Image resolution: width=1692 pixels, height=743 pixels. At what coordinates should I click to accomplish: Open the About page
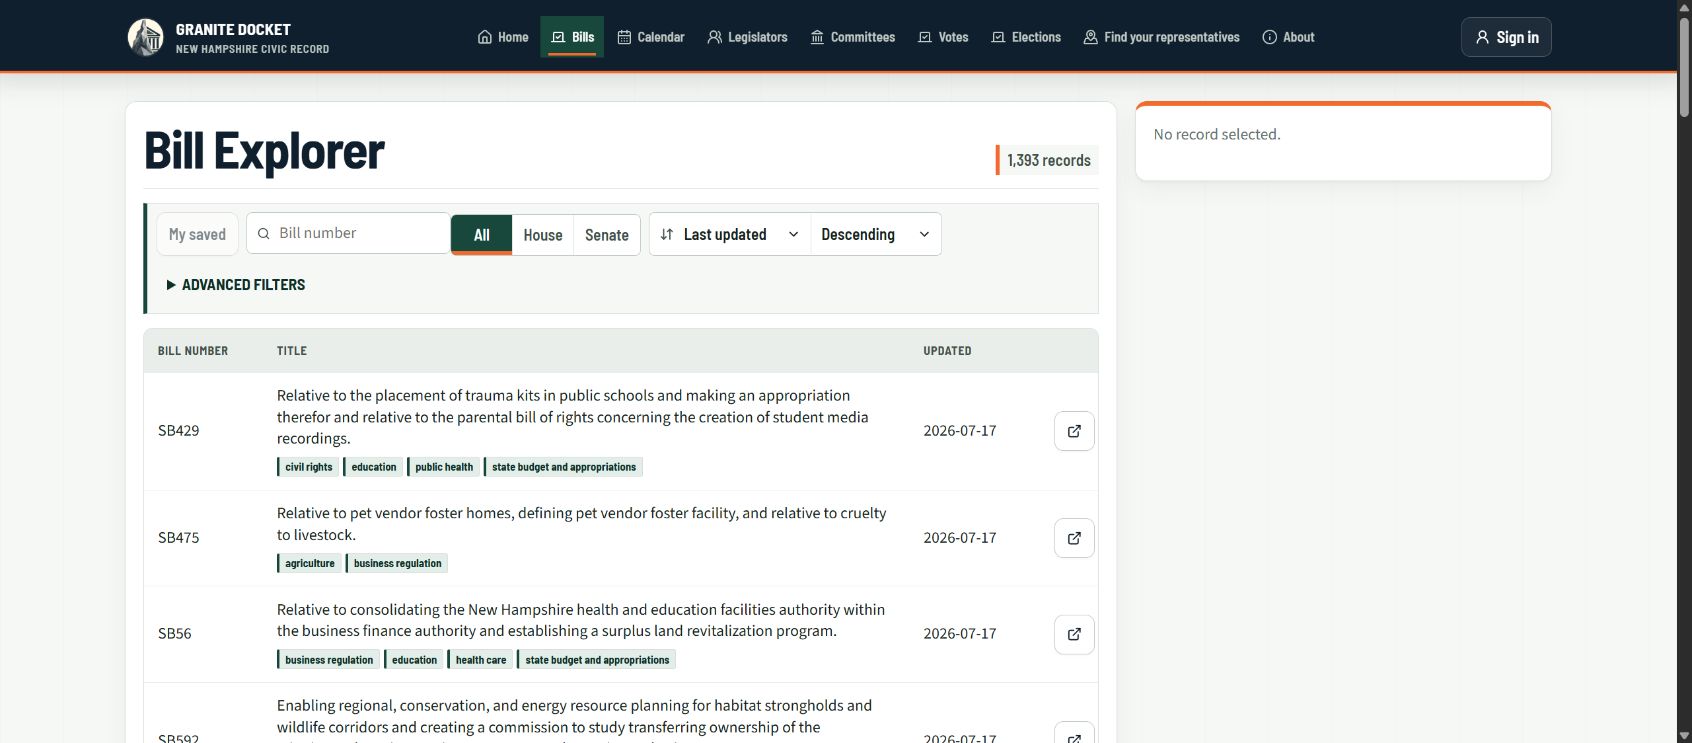[1288, 37]
